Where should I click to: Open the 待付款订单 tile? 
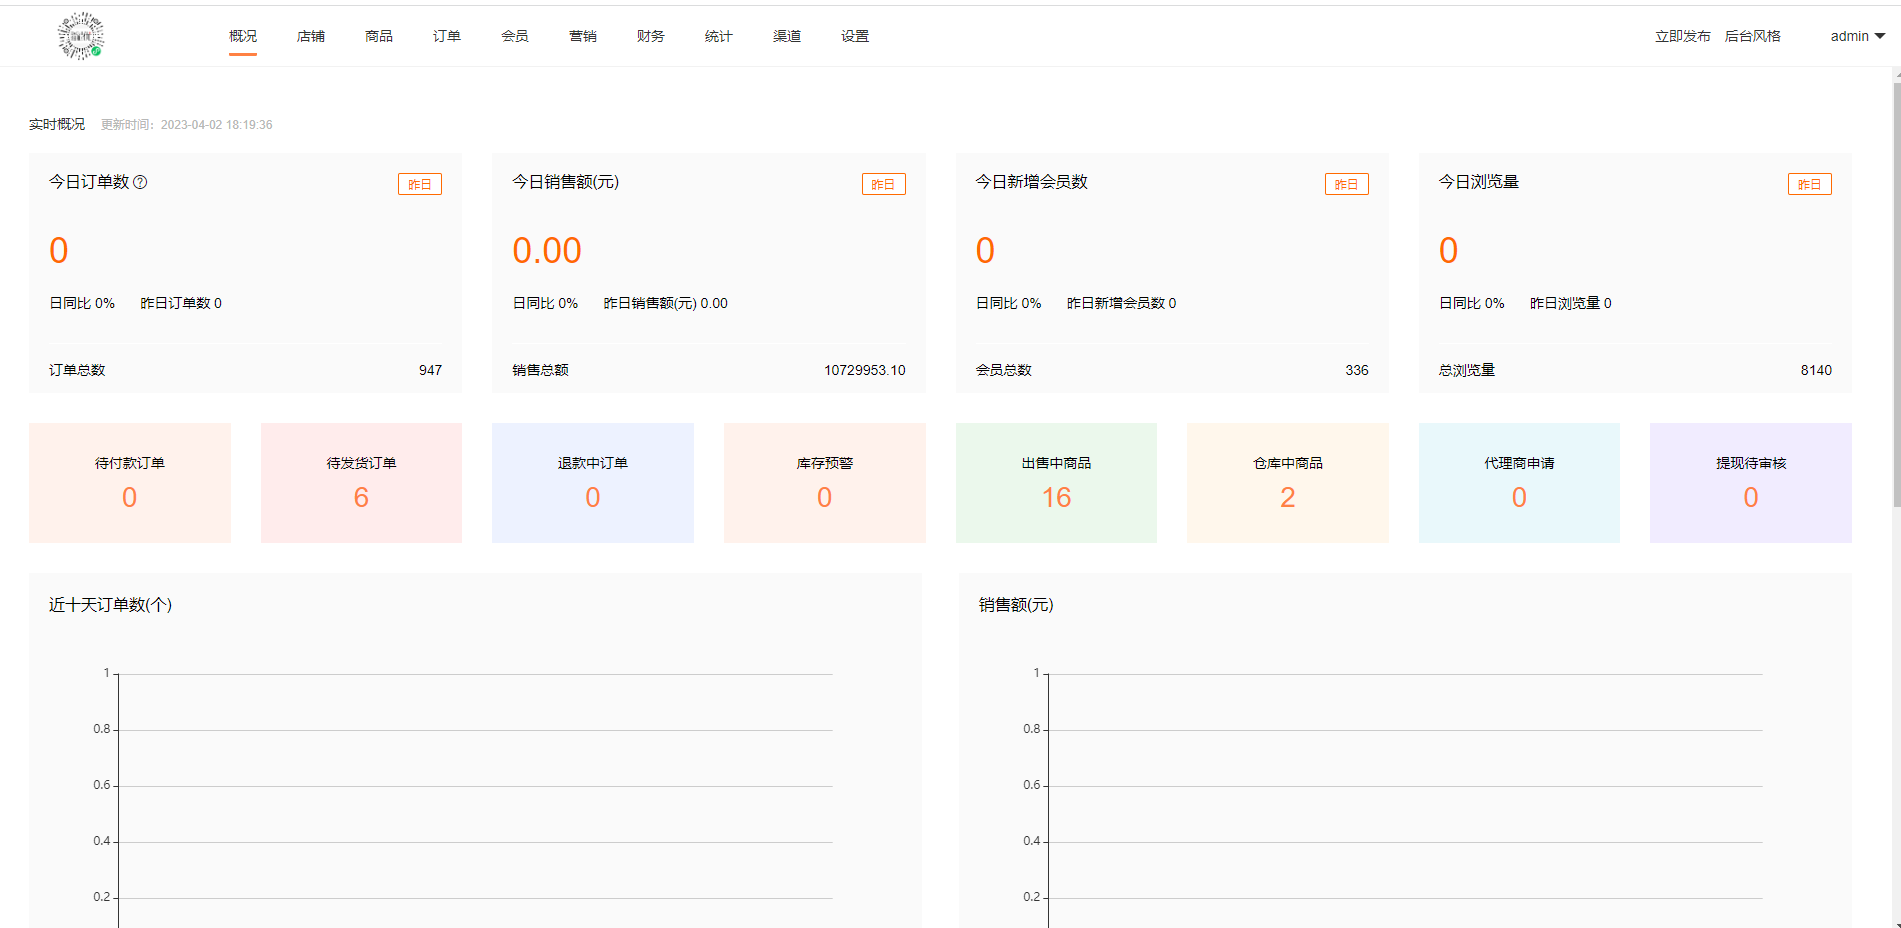coord(130,483)
